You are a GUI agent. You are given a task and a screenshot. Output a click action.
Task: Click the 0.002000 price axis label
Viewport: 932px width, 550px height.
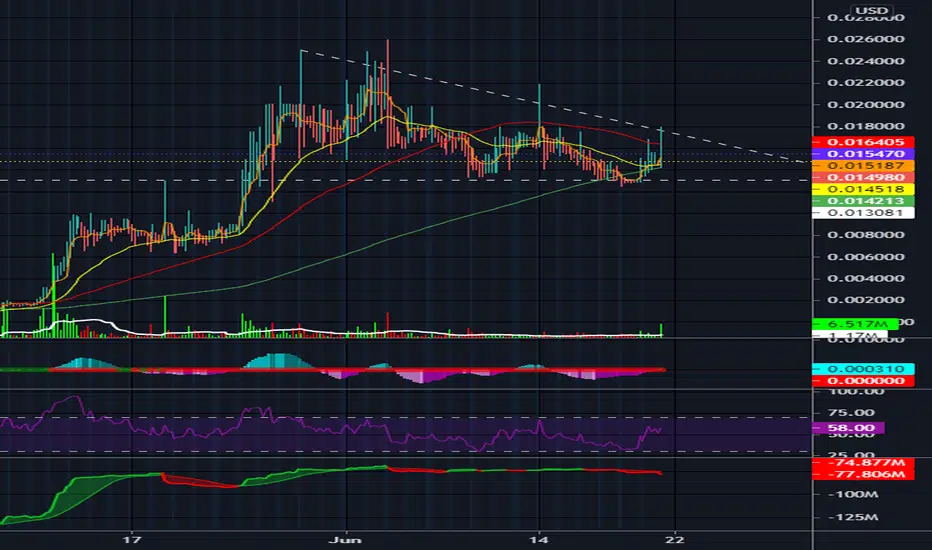[x=866, y=300]
